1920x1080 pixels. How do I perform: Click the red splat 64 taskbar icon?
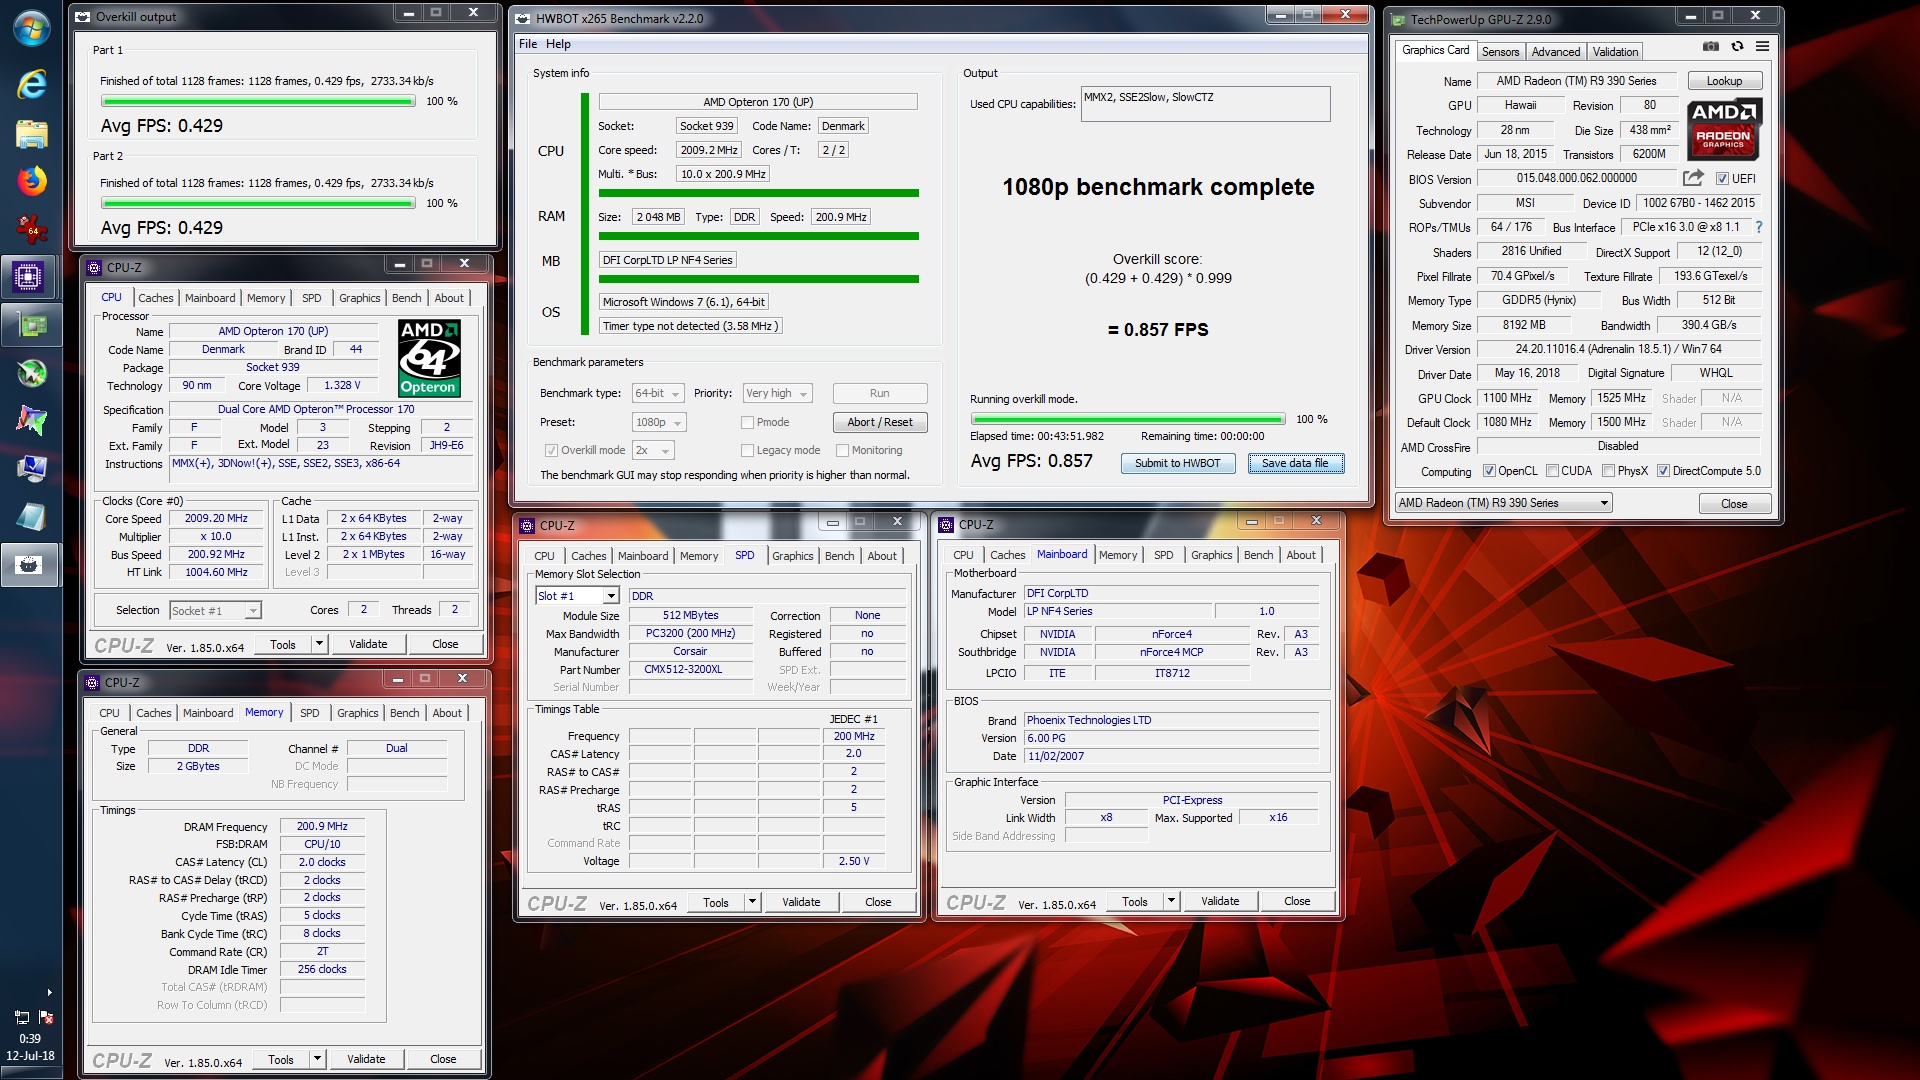31,229
